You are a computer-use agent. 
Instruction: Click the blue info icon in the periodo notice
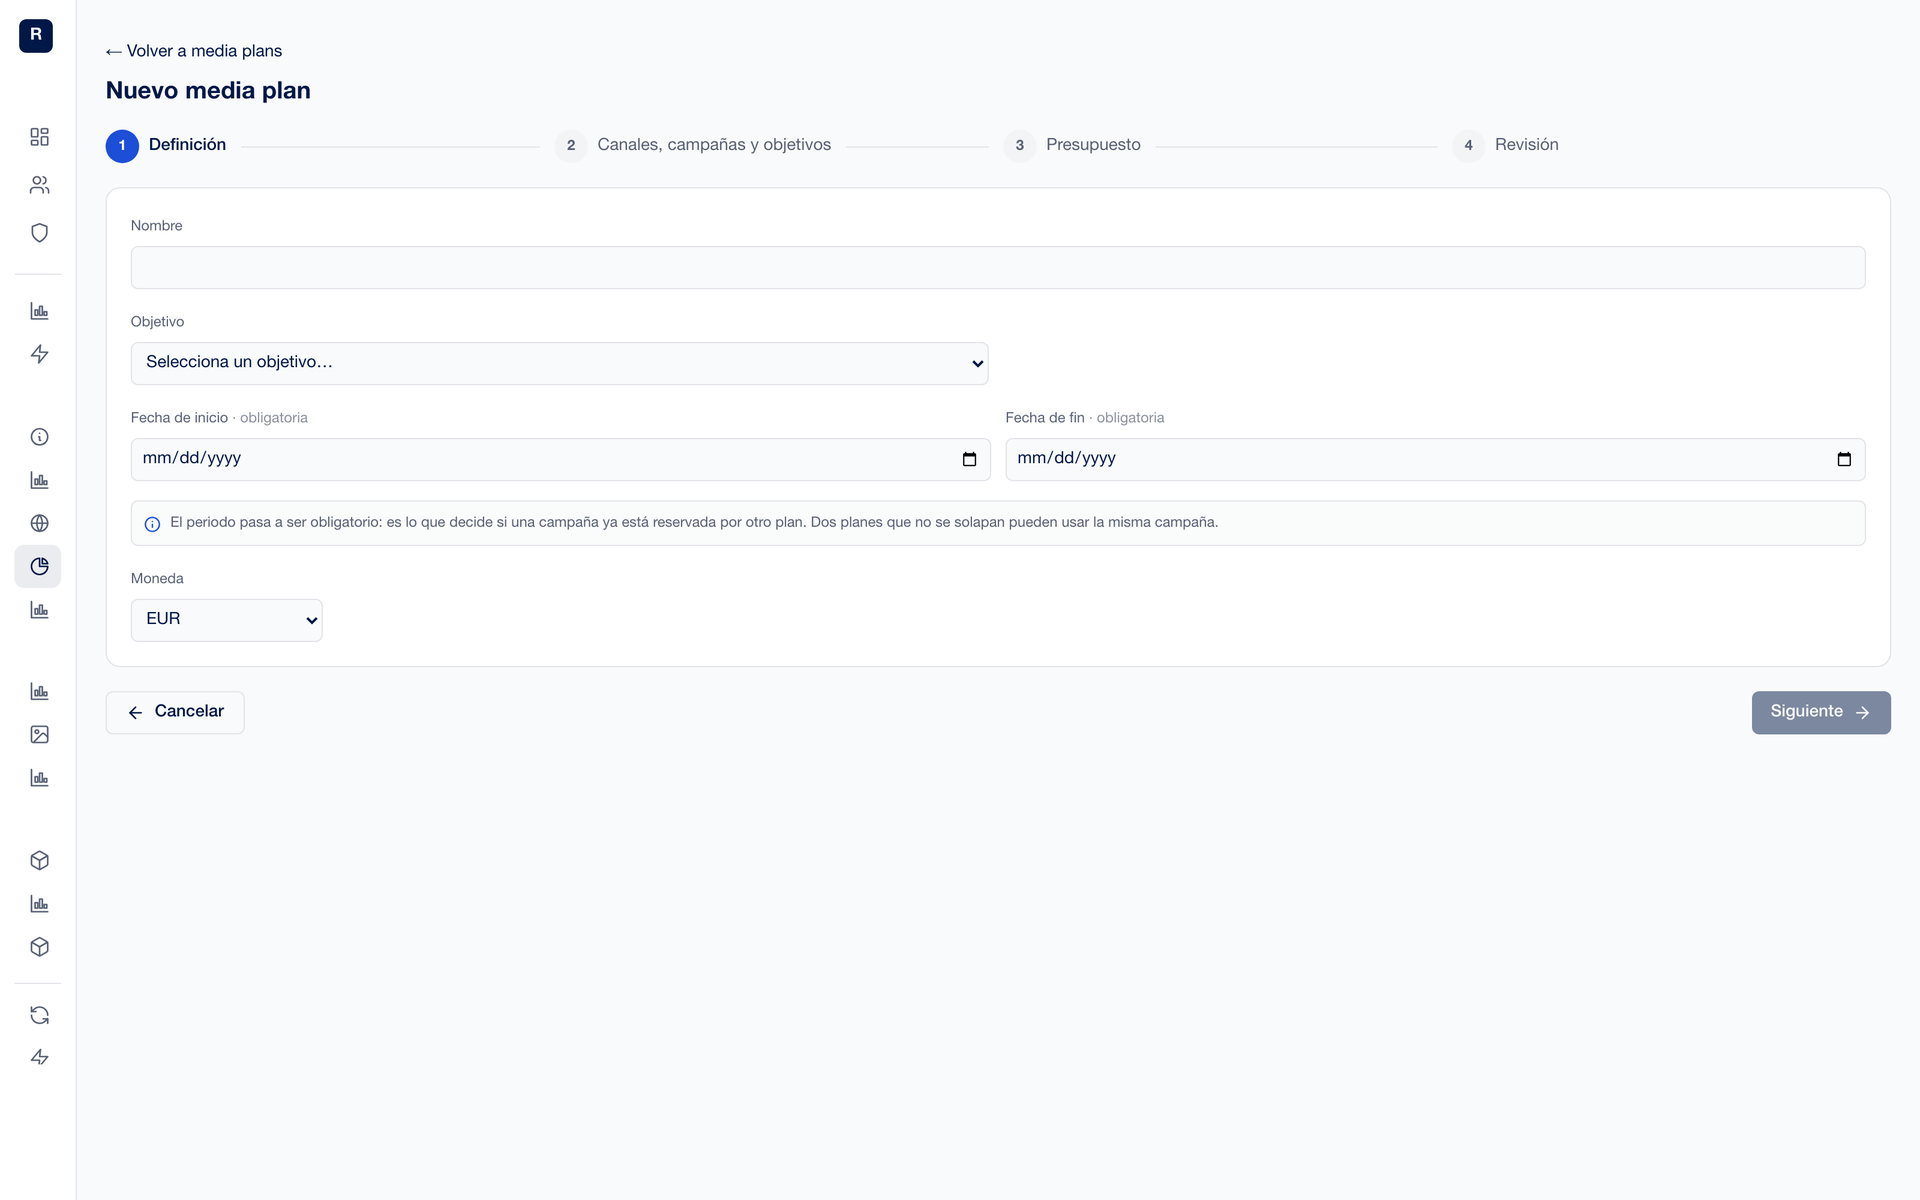(152, 524)
